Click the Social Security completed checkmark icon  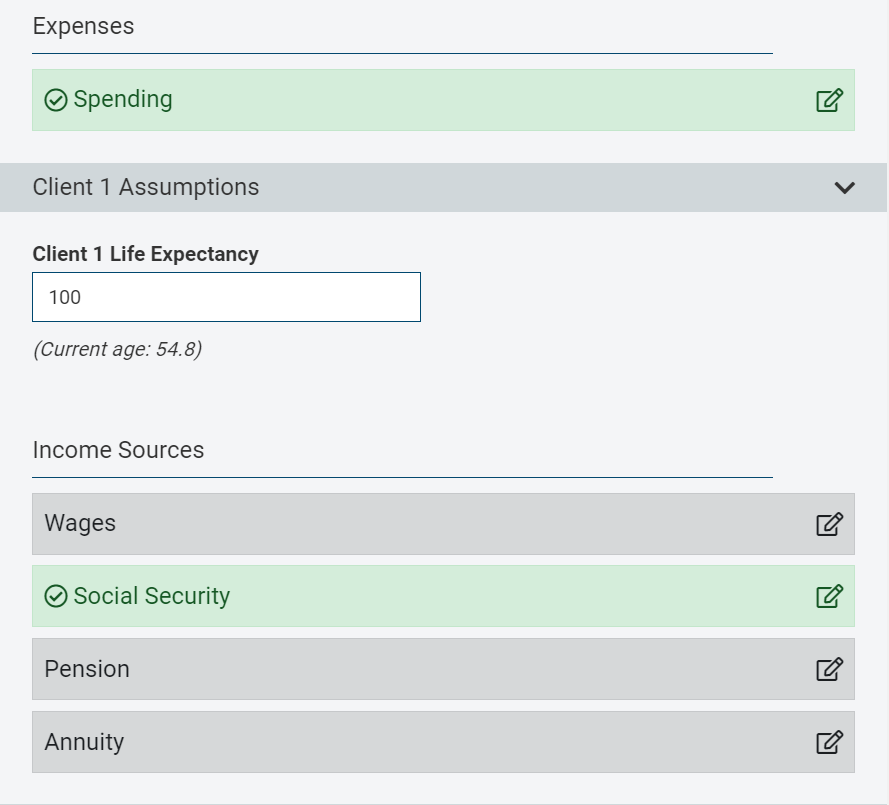tap(56, 596)
